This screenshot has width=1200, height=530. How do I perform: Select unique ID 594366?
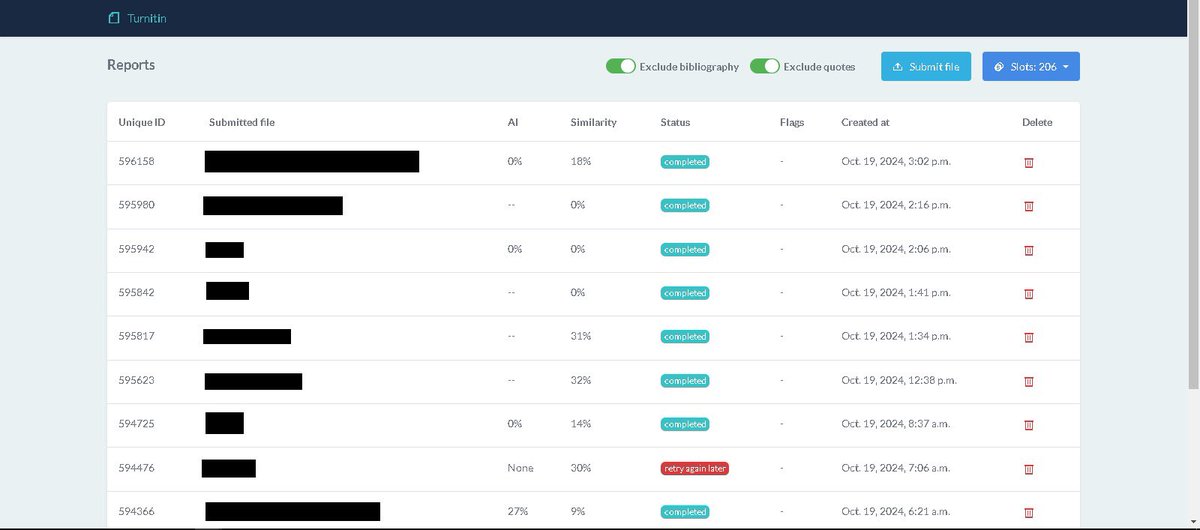[x=136, y=511]
